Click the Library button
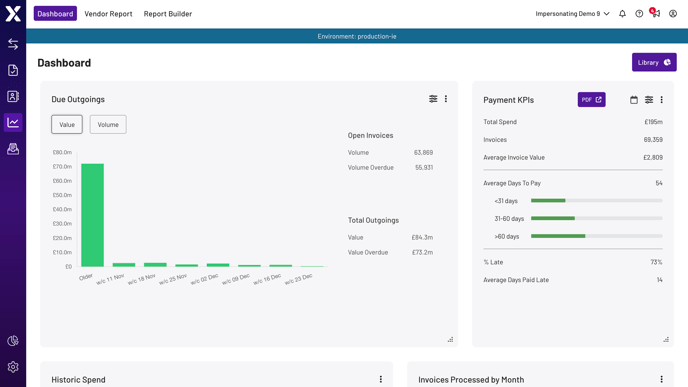This screenshot has height=387, width=688. click(654, 62)
